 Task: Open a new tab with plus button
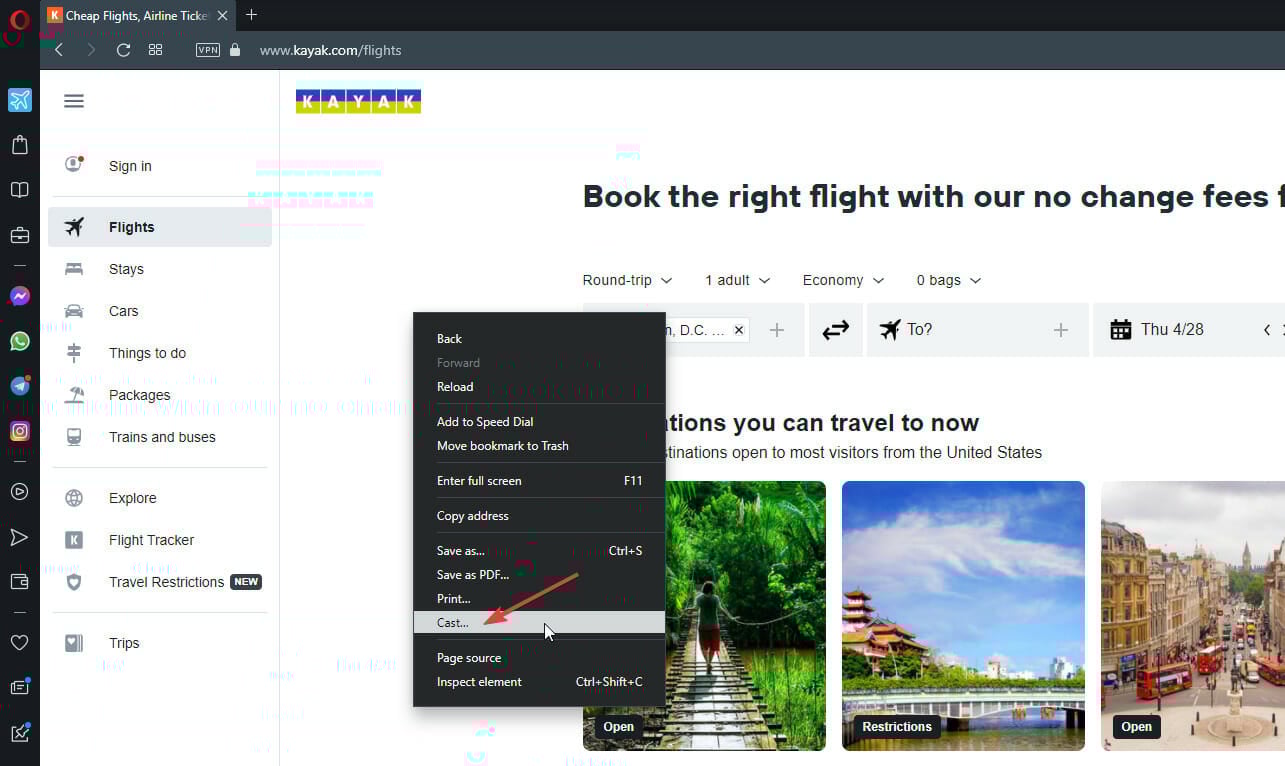[251, 15]
